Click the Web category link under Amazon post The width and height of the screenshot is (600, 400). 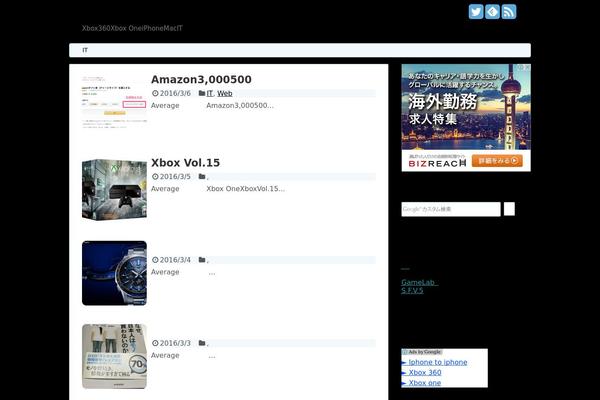pyautogui.click(x=225, y=93)
